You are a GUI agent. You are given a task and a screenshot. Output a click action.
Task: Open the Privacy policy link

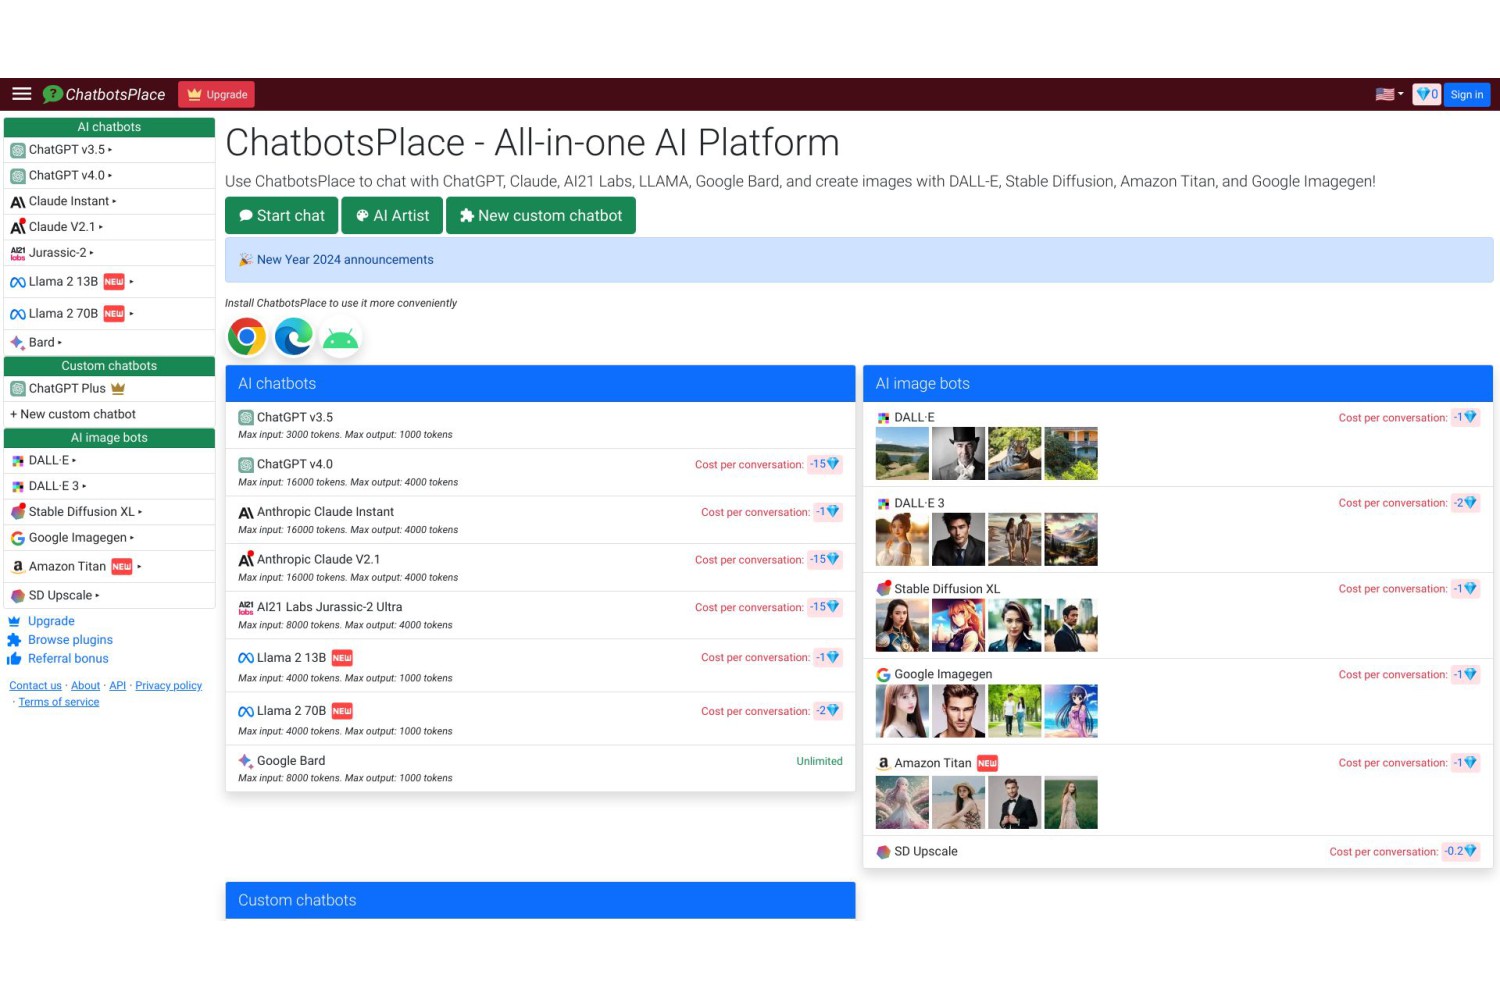[168, 686]
